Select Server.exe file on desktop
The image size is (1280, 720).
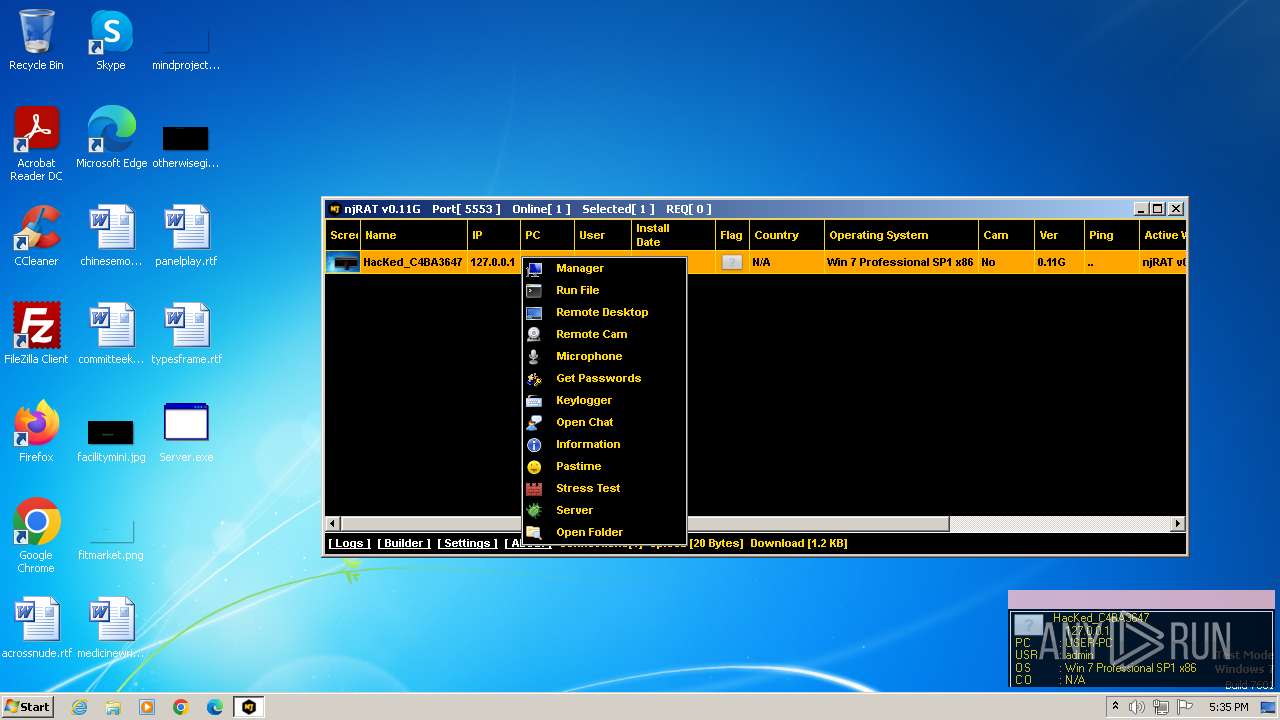pyautogui.click(x=186, y=432)
